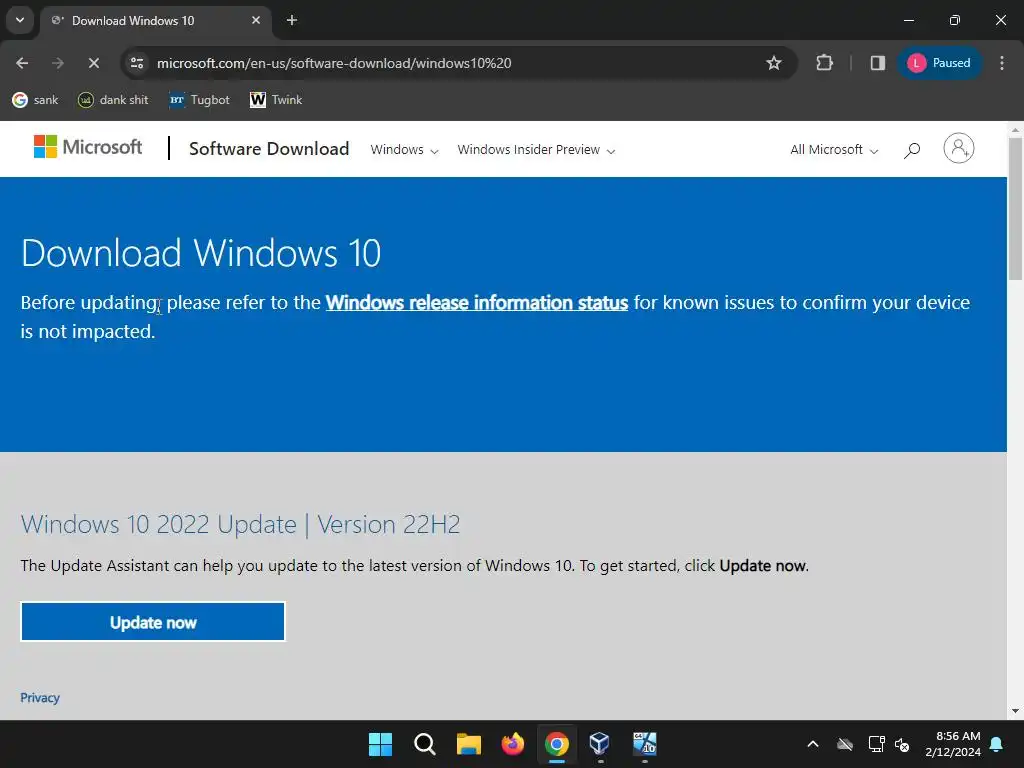The height and width of the screenshot is (768, 1024).
Task: Show hidden system tray icons
Action: 813,744
